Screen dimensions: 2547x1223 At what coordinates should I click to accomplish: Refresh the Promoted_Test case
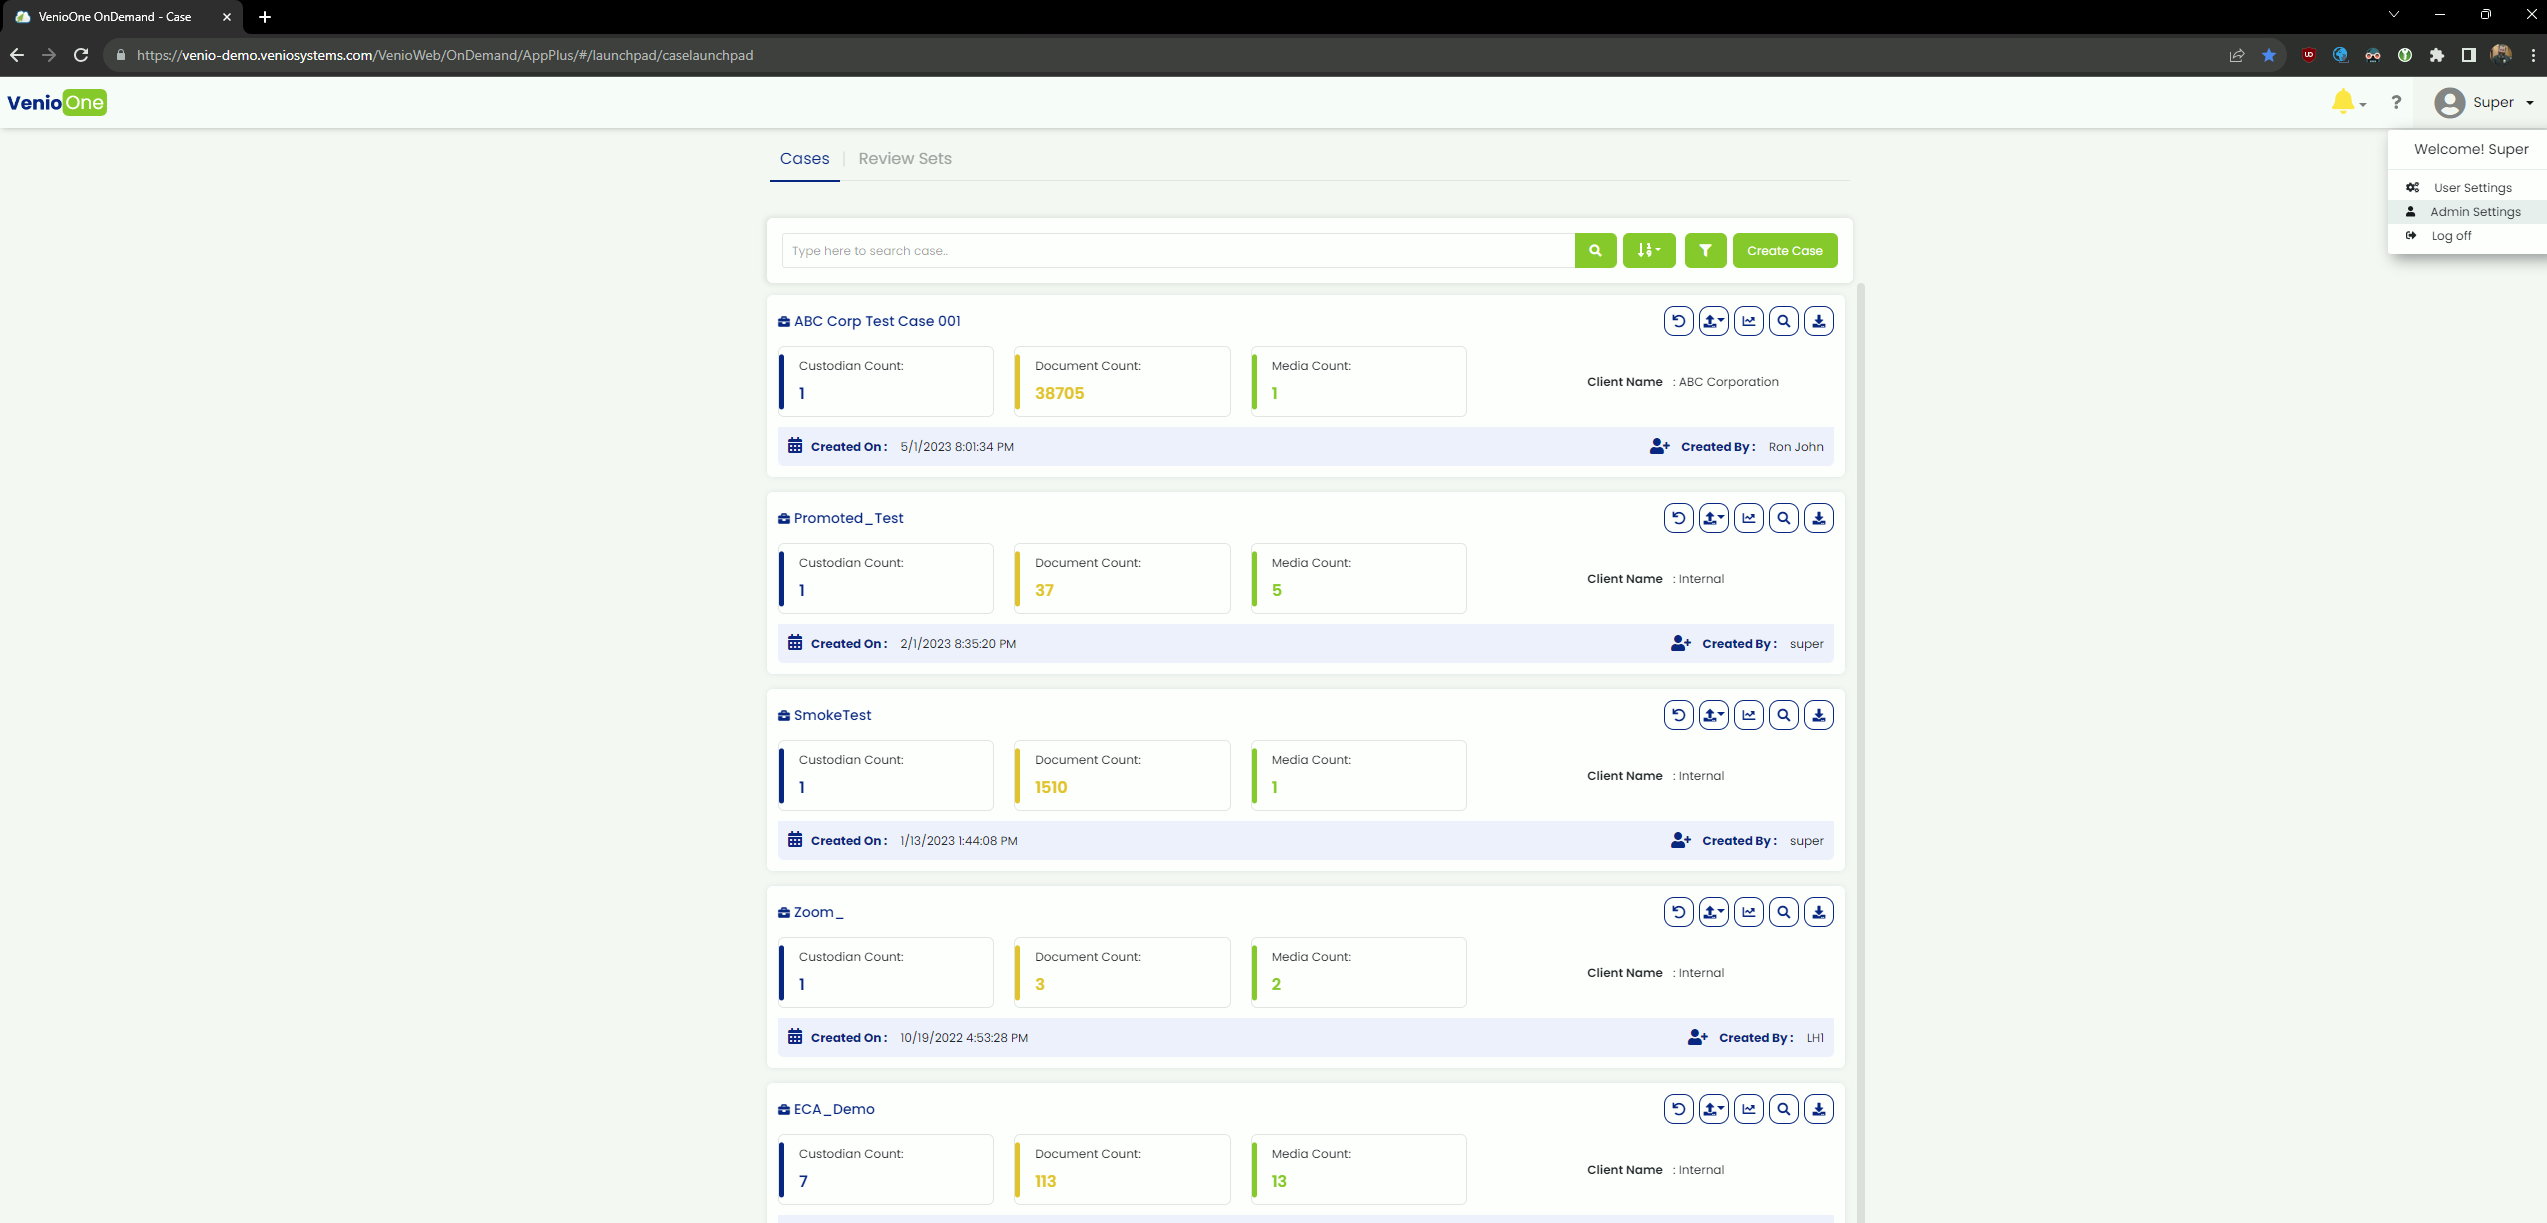pyautogui.click(x=1678, y=518)
